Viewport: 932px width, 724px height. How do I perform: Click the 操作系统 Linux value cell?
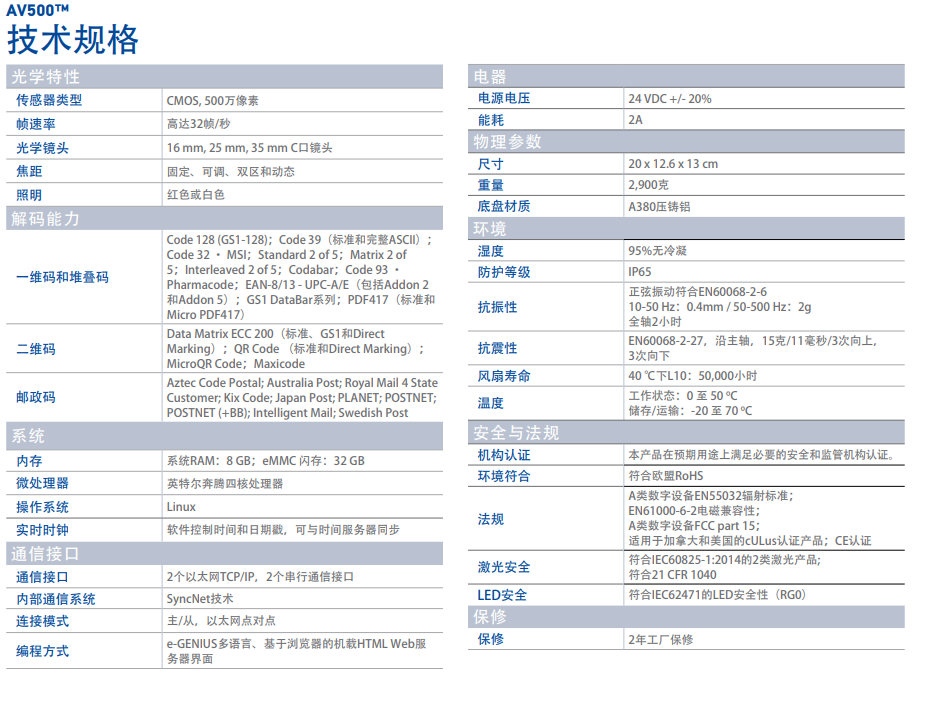coord(184,507)
